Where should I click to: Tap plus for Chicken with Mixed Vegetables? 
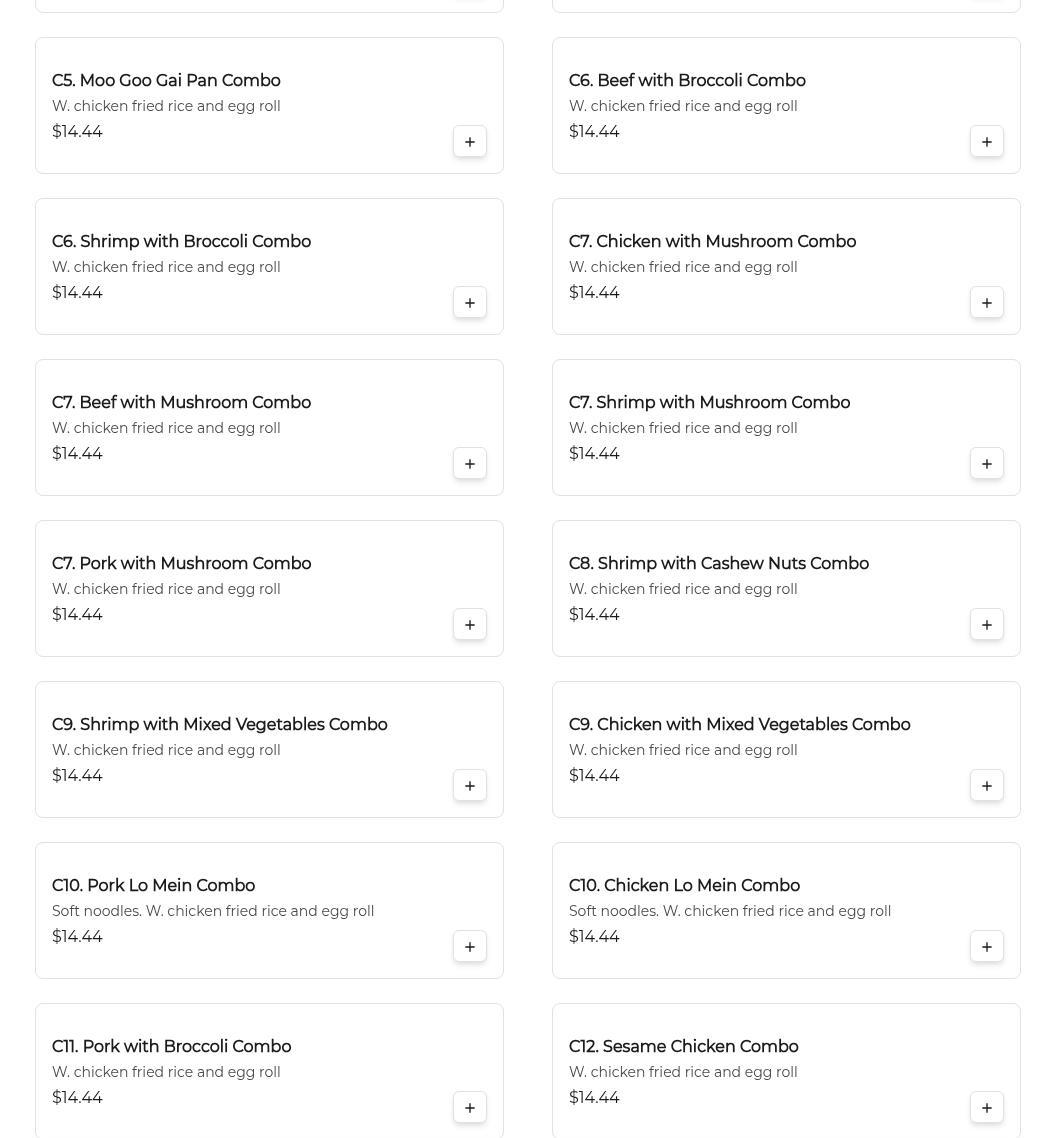coord(987,786)
